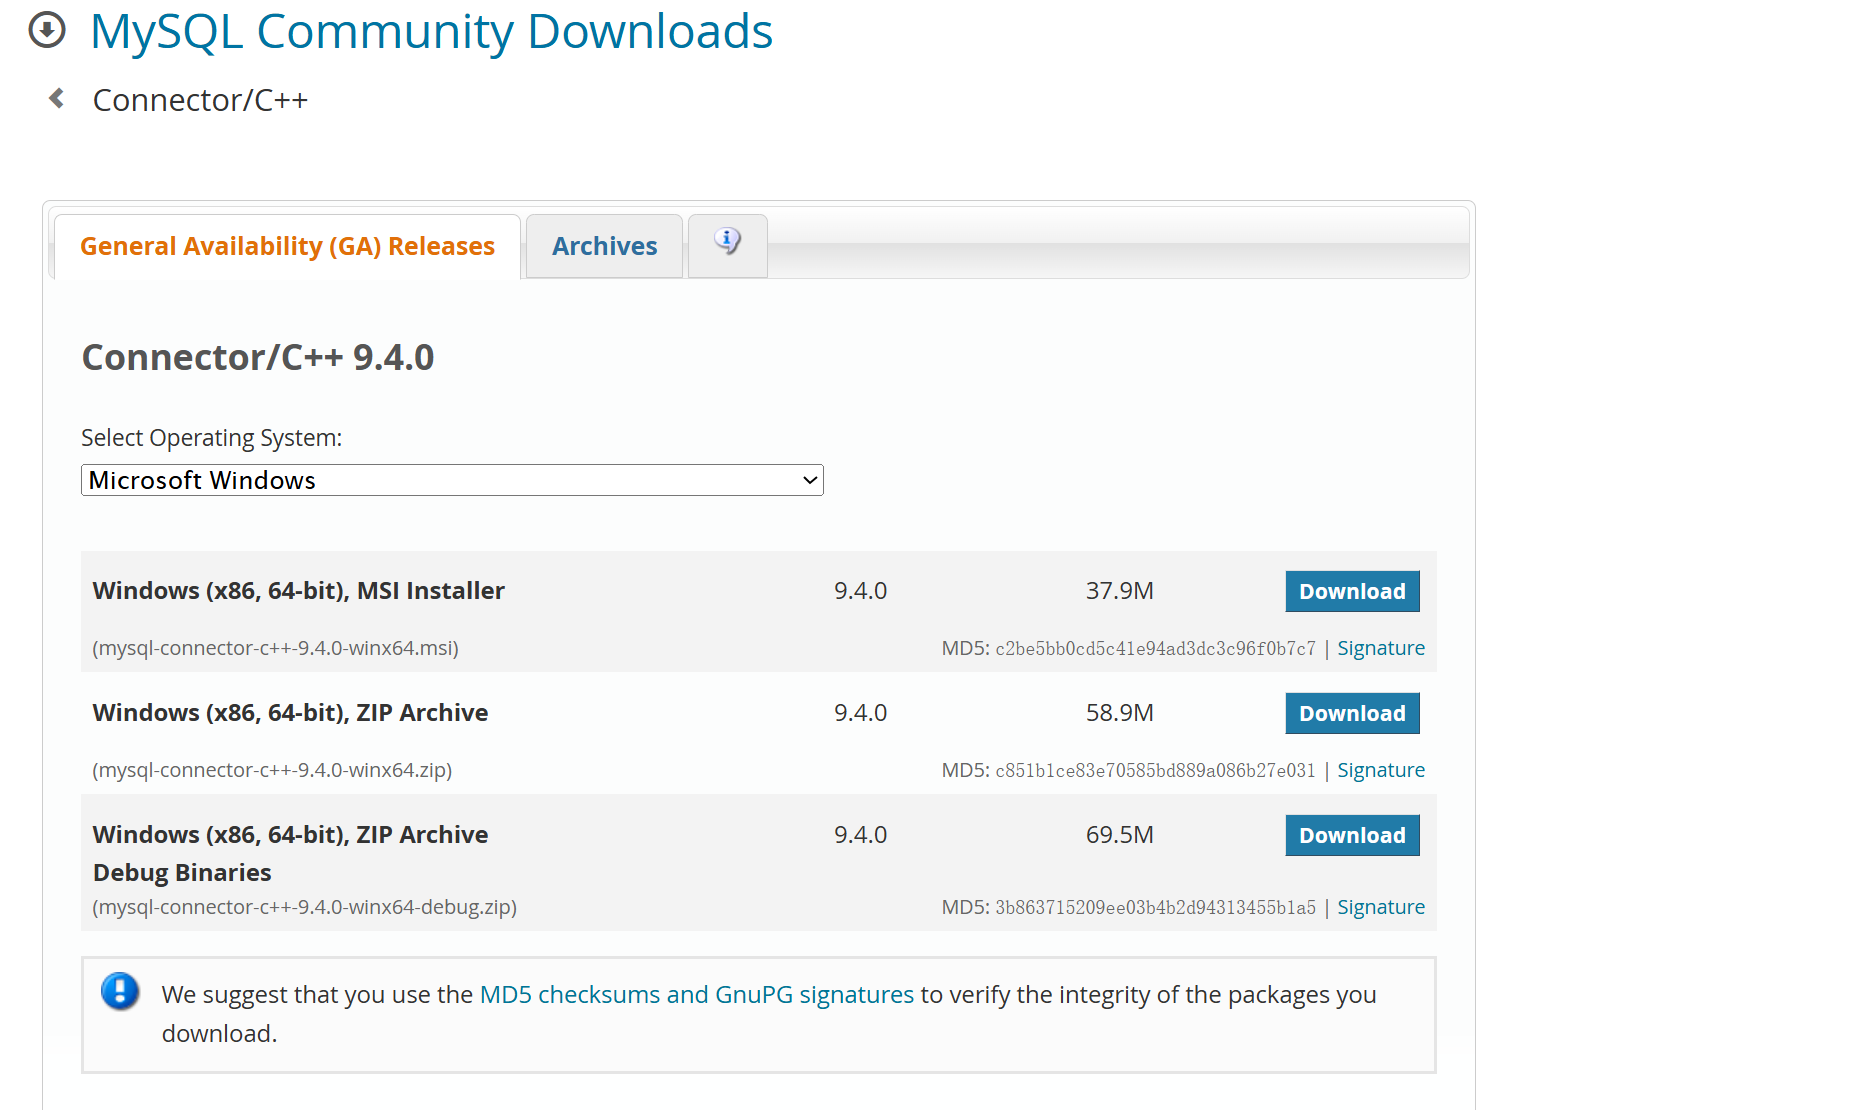This screenshot has width=1856, height=1110.
Task: Click the 'Connector/C++ 9.4.0' heading
Action: coord(258,357)
